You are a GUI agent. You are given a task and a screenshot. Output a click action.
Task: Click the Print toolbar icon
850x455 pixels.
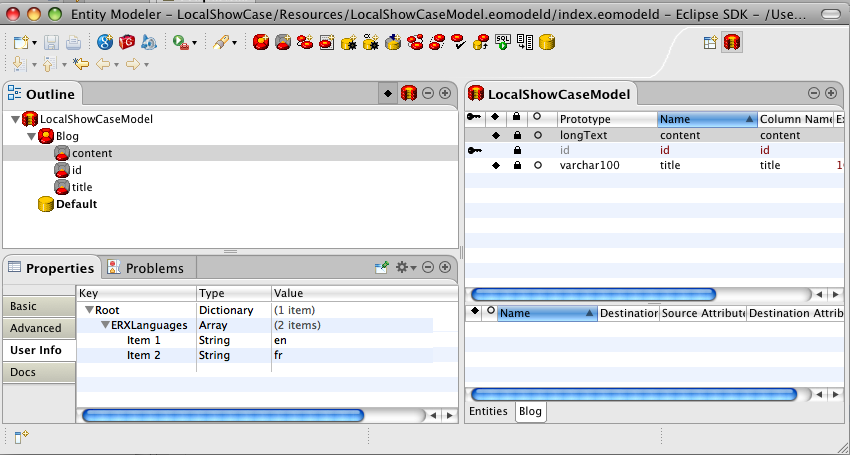pyautogui.click(x=73, y=42)
